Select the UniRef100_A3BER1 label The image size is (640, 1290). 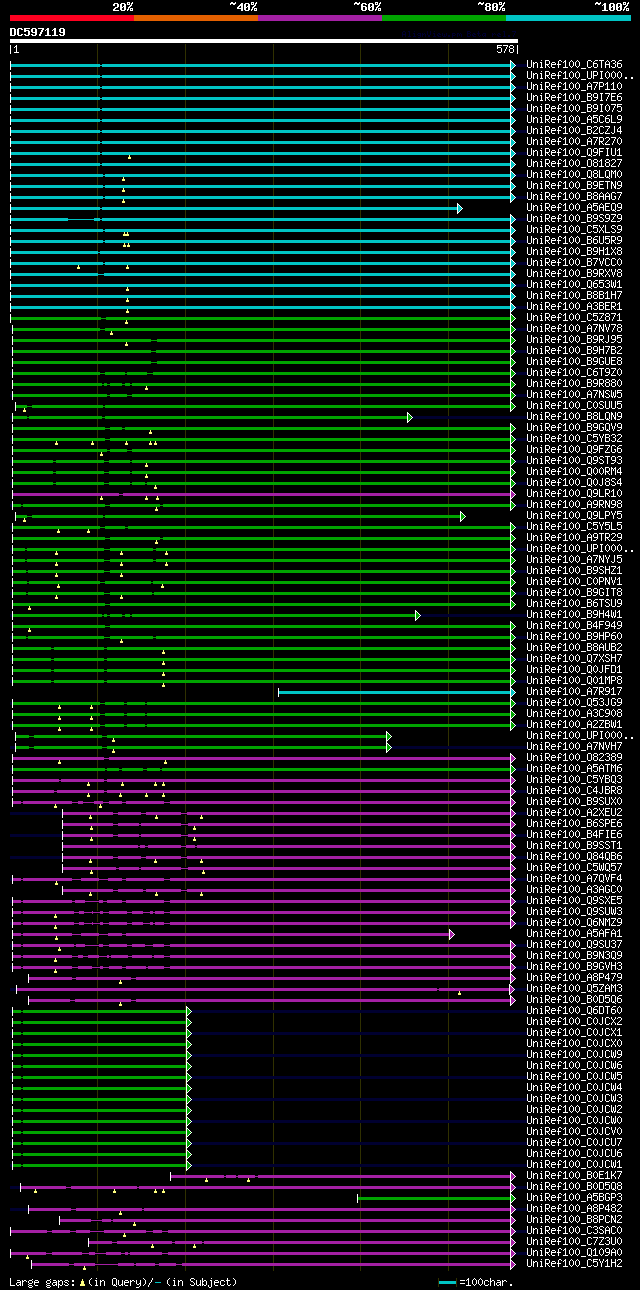coord(574,307)
